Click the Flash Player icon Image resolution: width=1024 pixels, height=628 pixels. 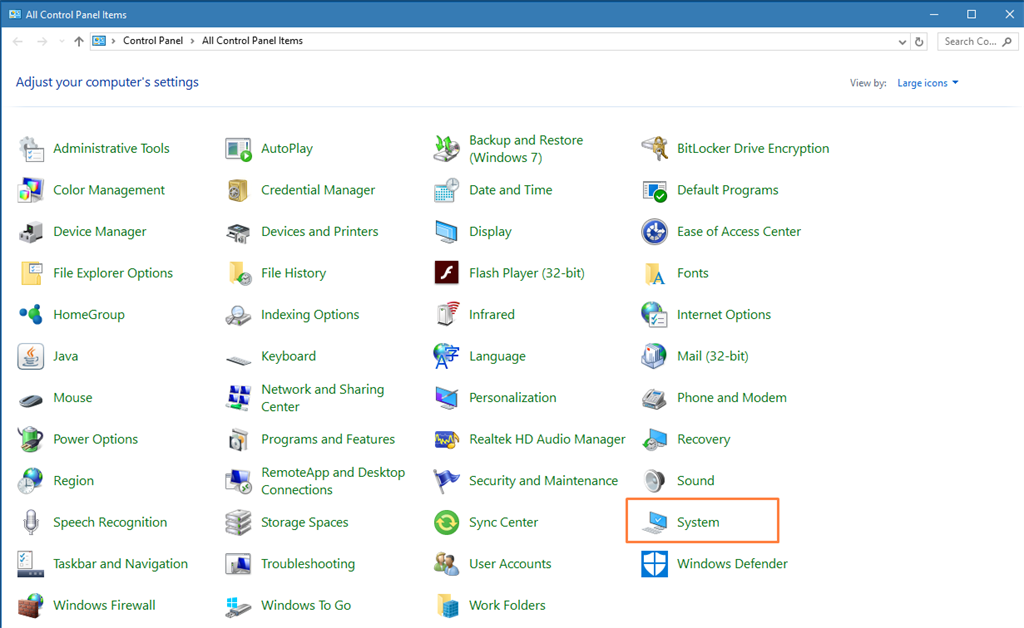[447, 273]
